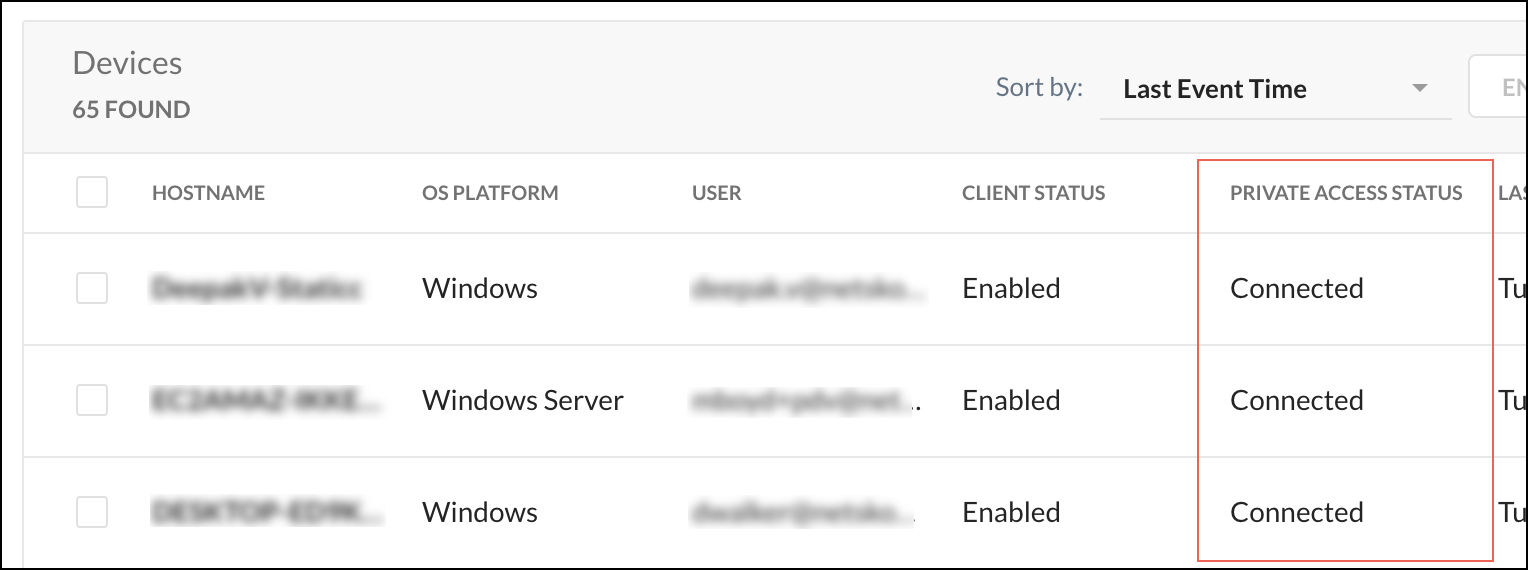The image size is (1528, 570).
Task: Open the Sort by Last Event Time dropdown
Action: pyautogui.click(x=1275, y=89)
